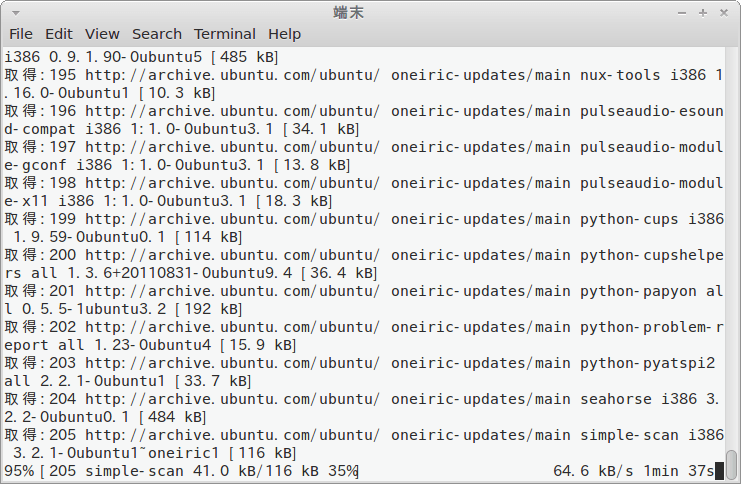Screen dimensions: 741x484
Task: Click 'python-papyon' on line 201
Action: (x=638, y=291)
